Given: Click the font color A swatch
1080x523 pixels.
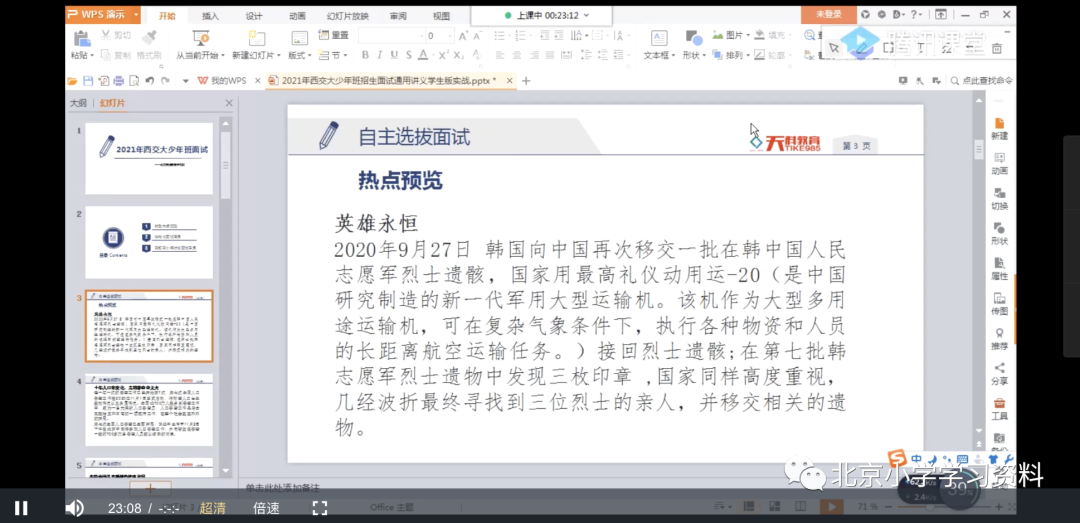Looking at the screenshot, I should coord(423,55).
